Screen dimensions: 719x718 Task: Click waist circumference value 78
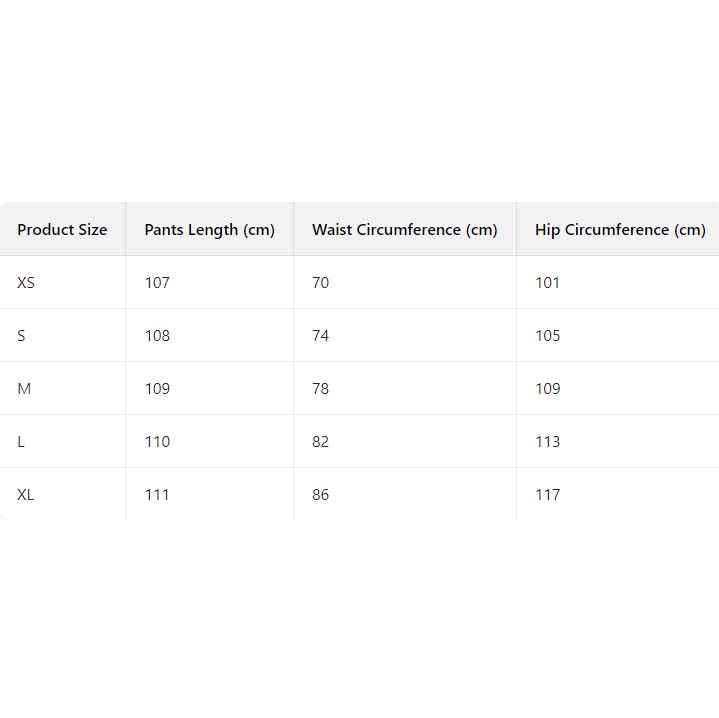pos(320,389)
